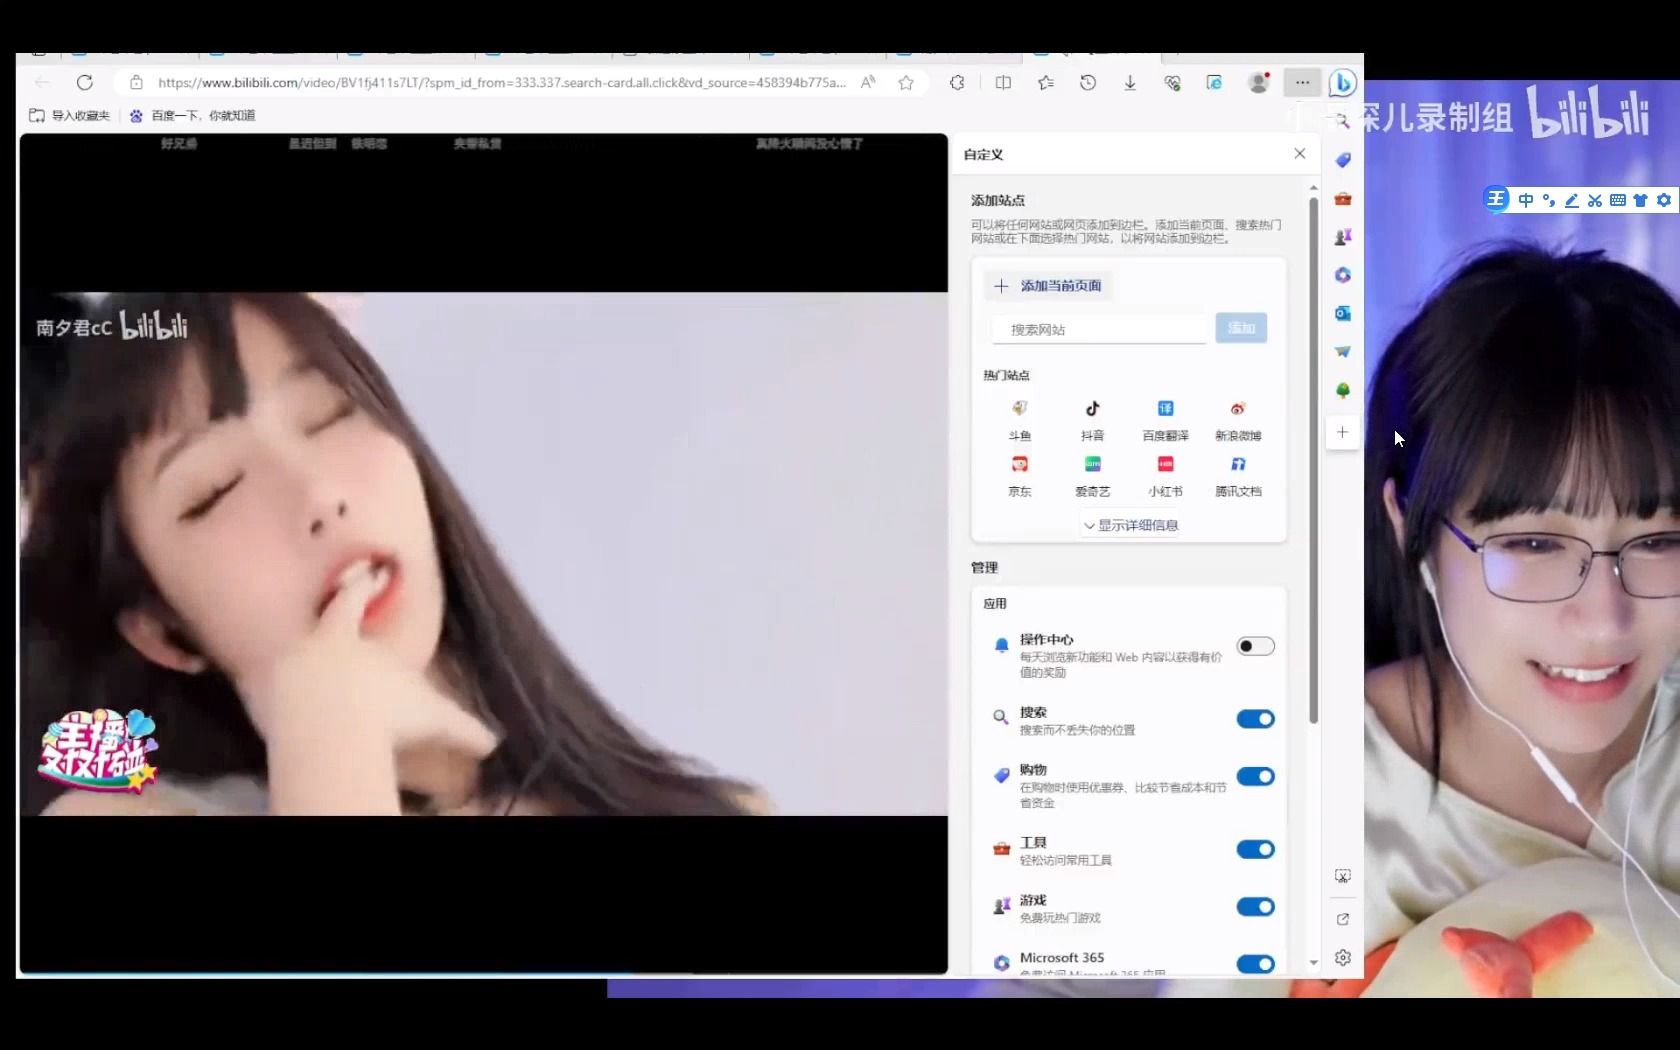The width and height of the screenshot is (1680, 1050).
Task: Open sidebar Shopping tag icon
Action: coord(1343,160)
